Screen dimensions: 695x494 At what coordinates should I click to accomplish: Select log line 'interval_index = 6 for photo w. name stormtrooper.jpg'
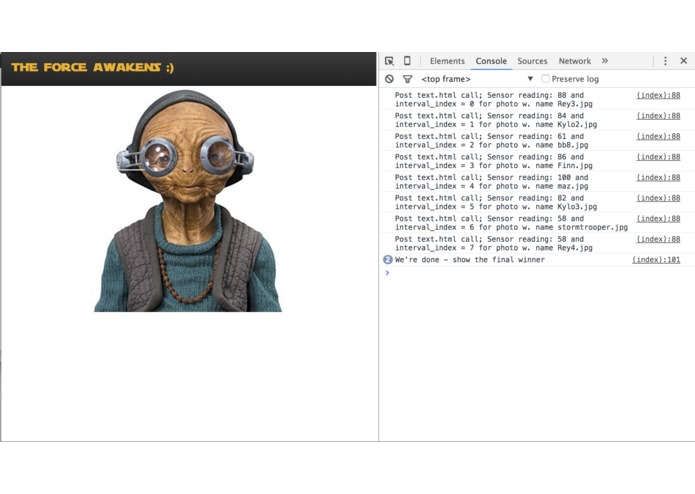[x=511, y=227]
